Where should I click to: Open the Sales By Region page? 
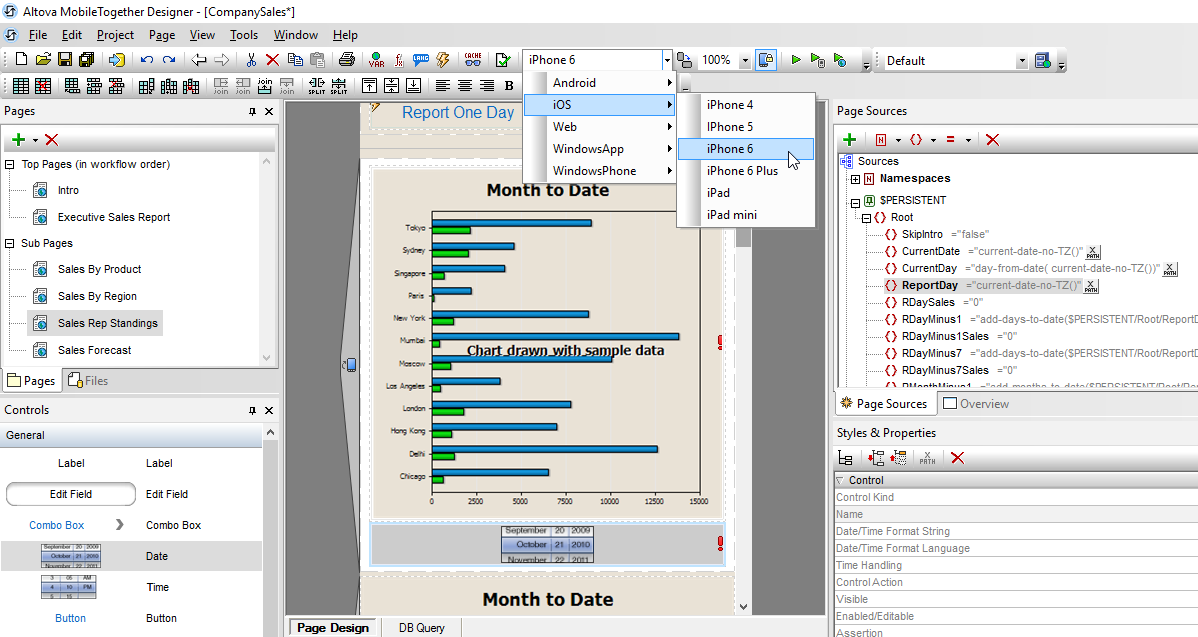(x=97, y=296)
